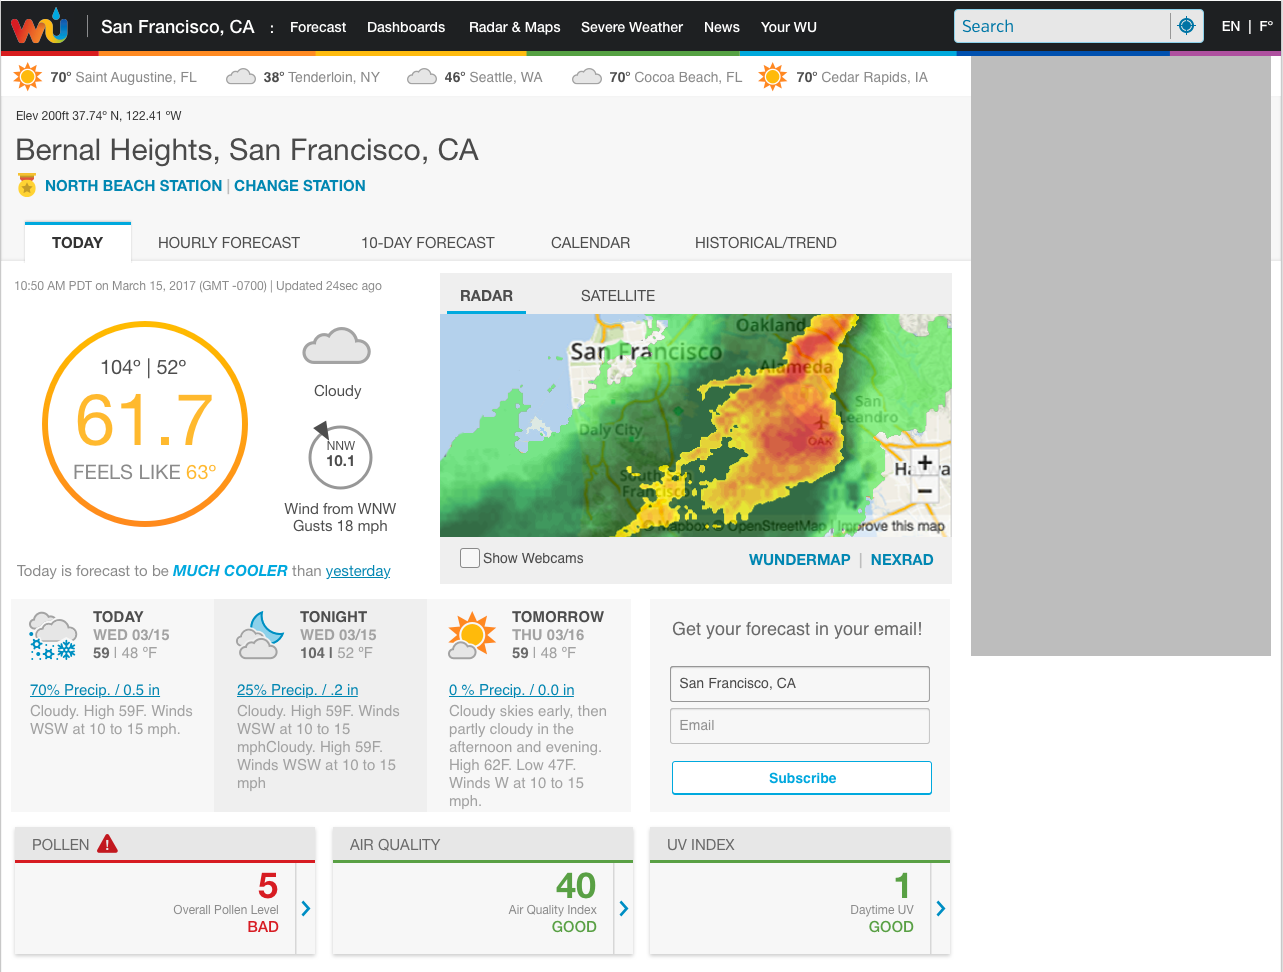1283x972 pixels.
Task: Open the CALENDAR tab
Action: click(591, 242)
